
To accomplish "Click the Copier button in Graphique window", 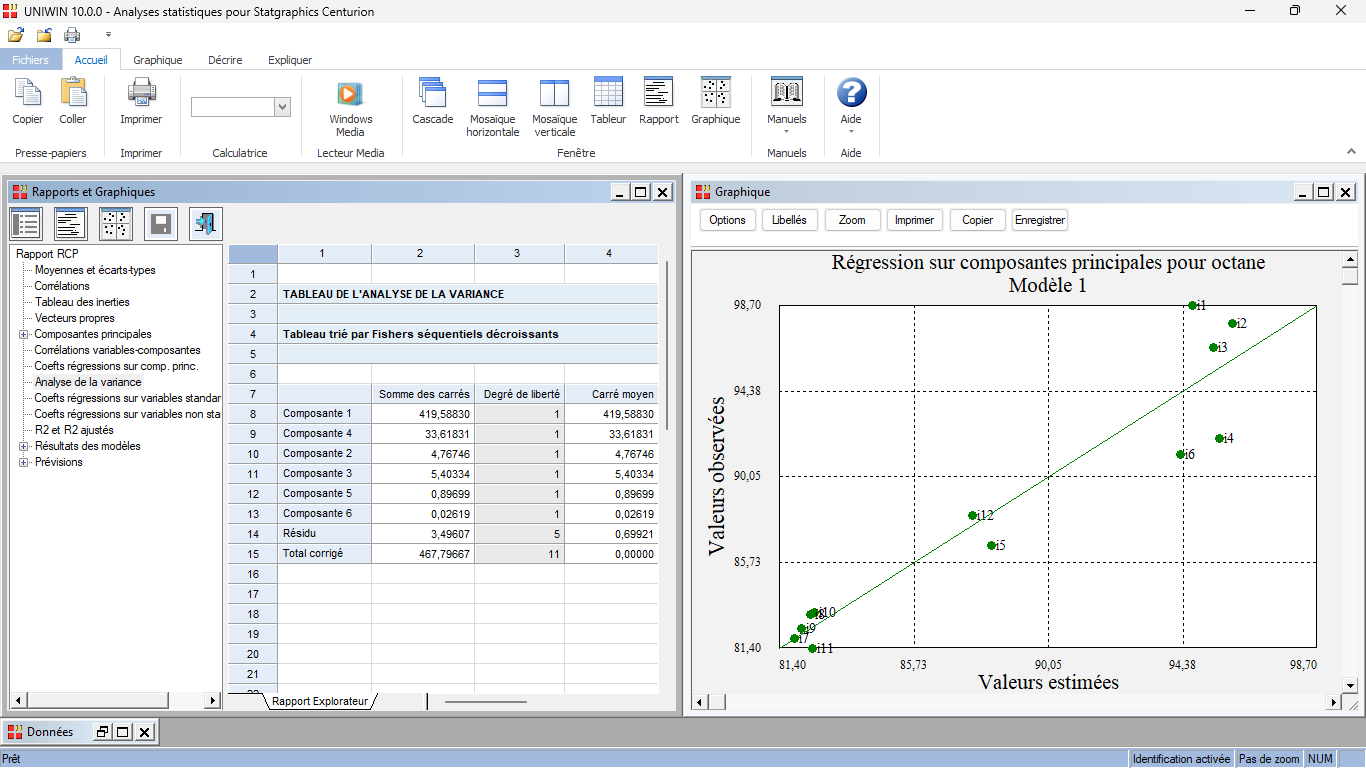I will tap(978, 220).
